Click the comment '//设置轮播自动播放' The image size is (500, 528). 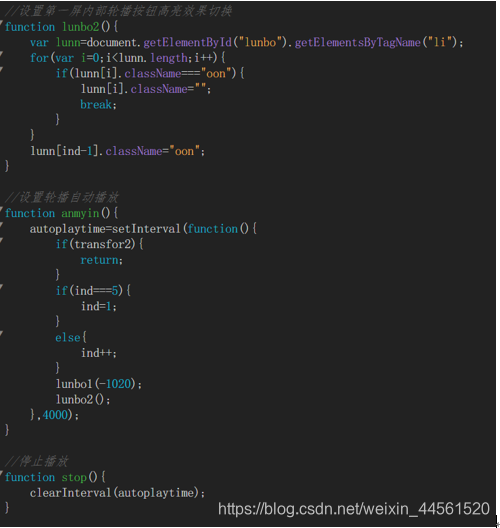pyautogui.click(x=62, y=197)
